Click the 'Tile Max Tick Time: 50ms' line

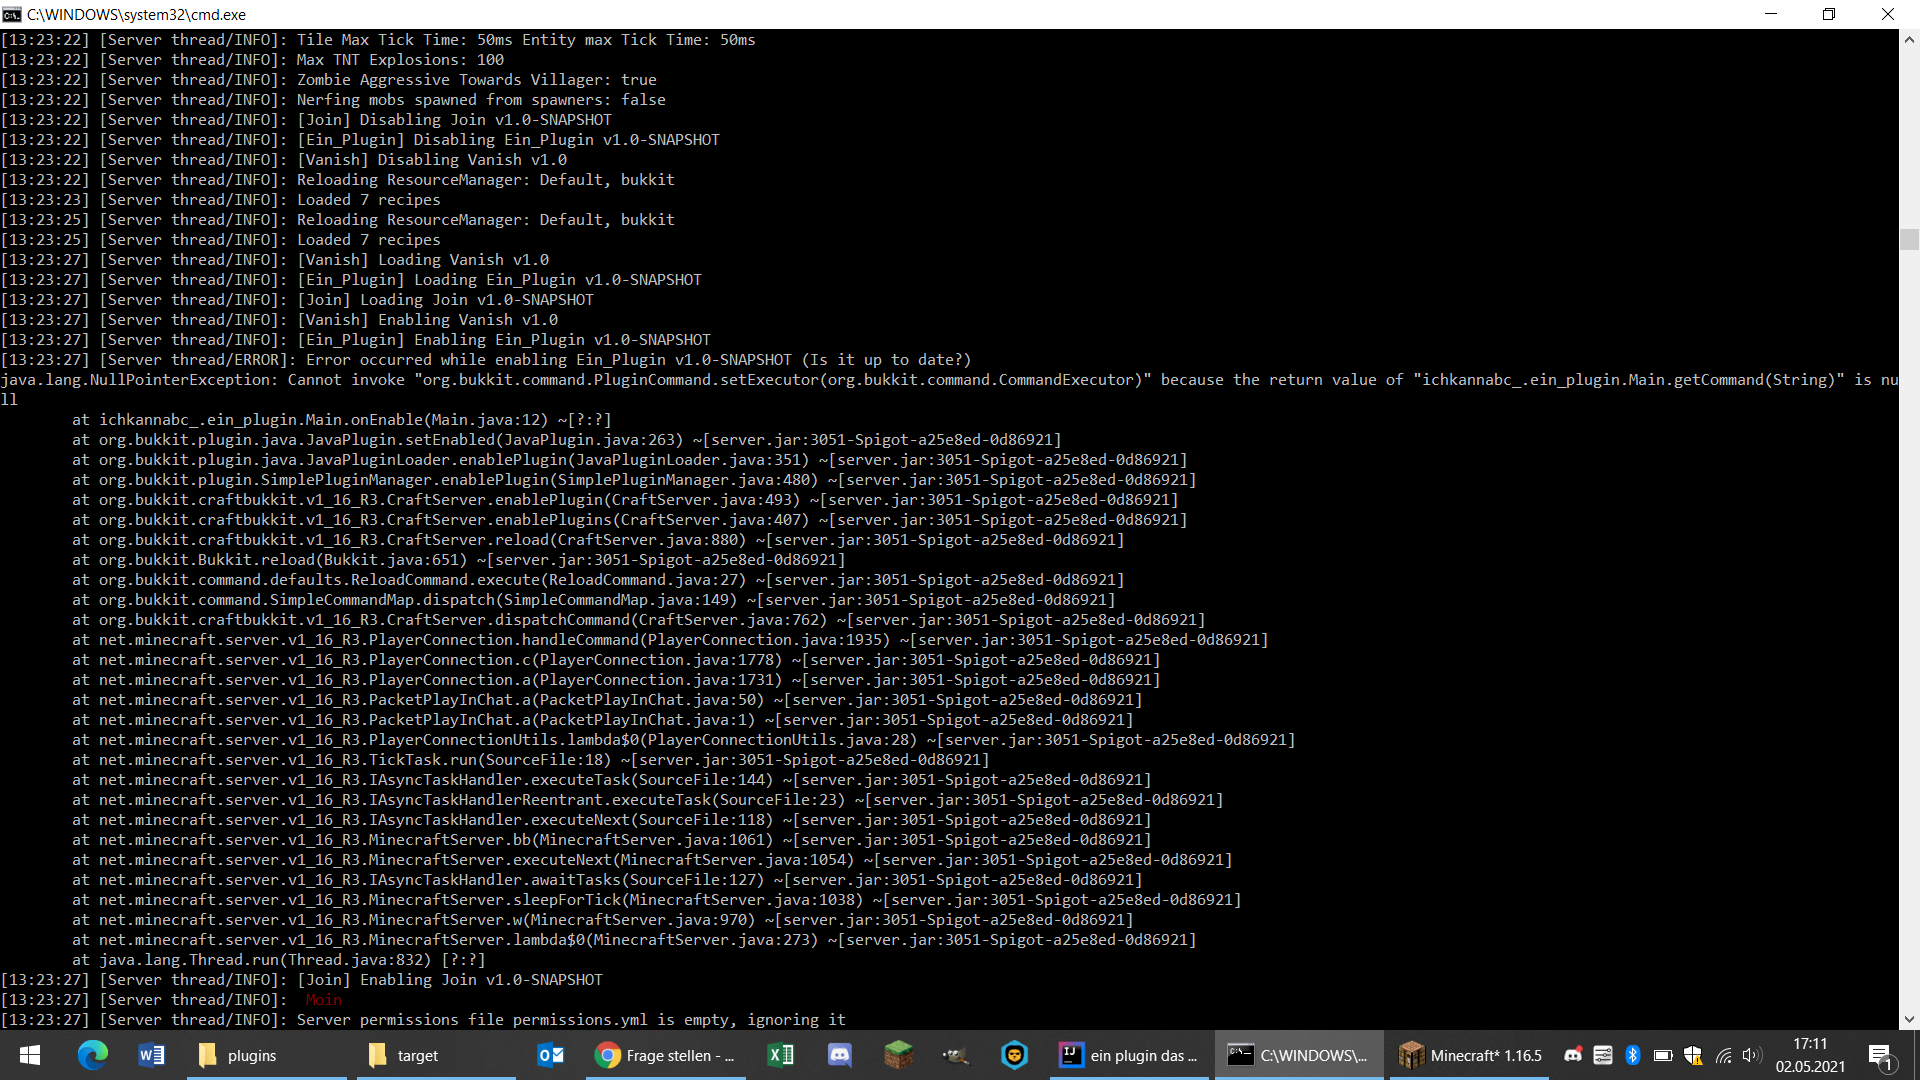click(378, 40)
